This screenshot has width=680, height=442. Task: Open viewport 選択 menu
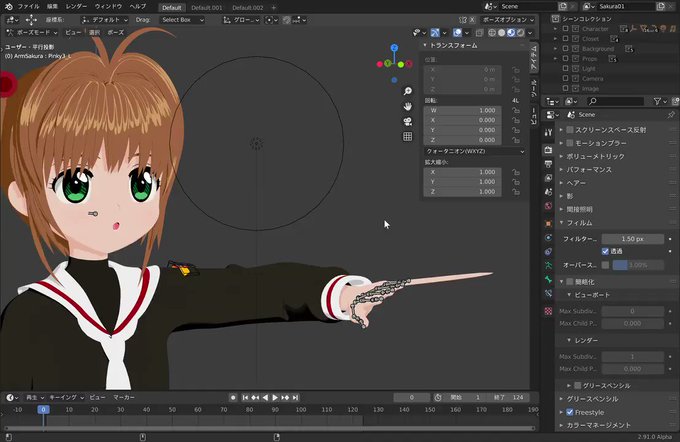click(x=94, y=33)
